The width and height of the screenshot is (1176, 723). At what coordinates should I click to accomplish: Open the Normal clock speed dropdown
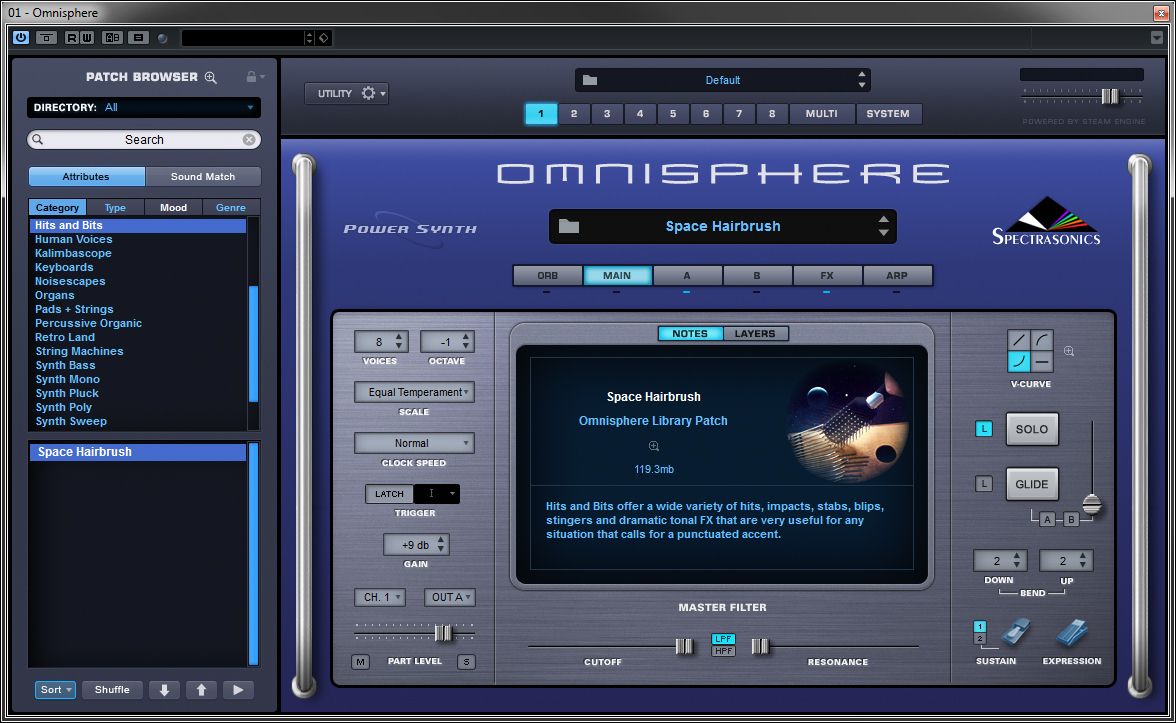coord(415,443)
